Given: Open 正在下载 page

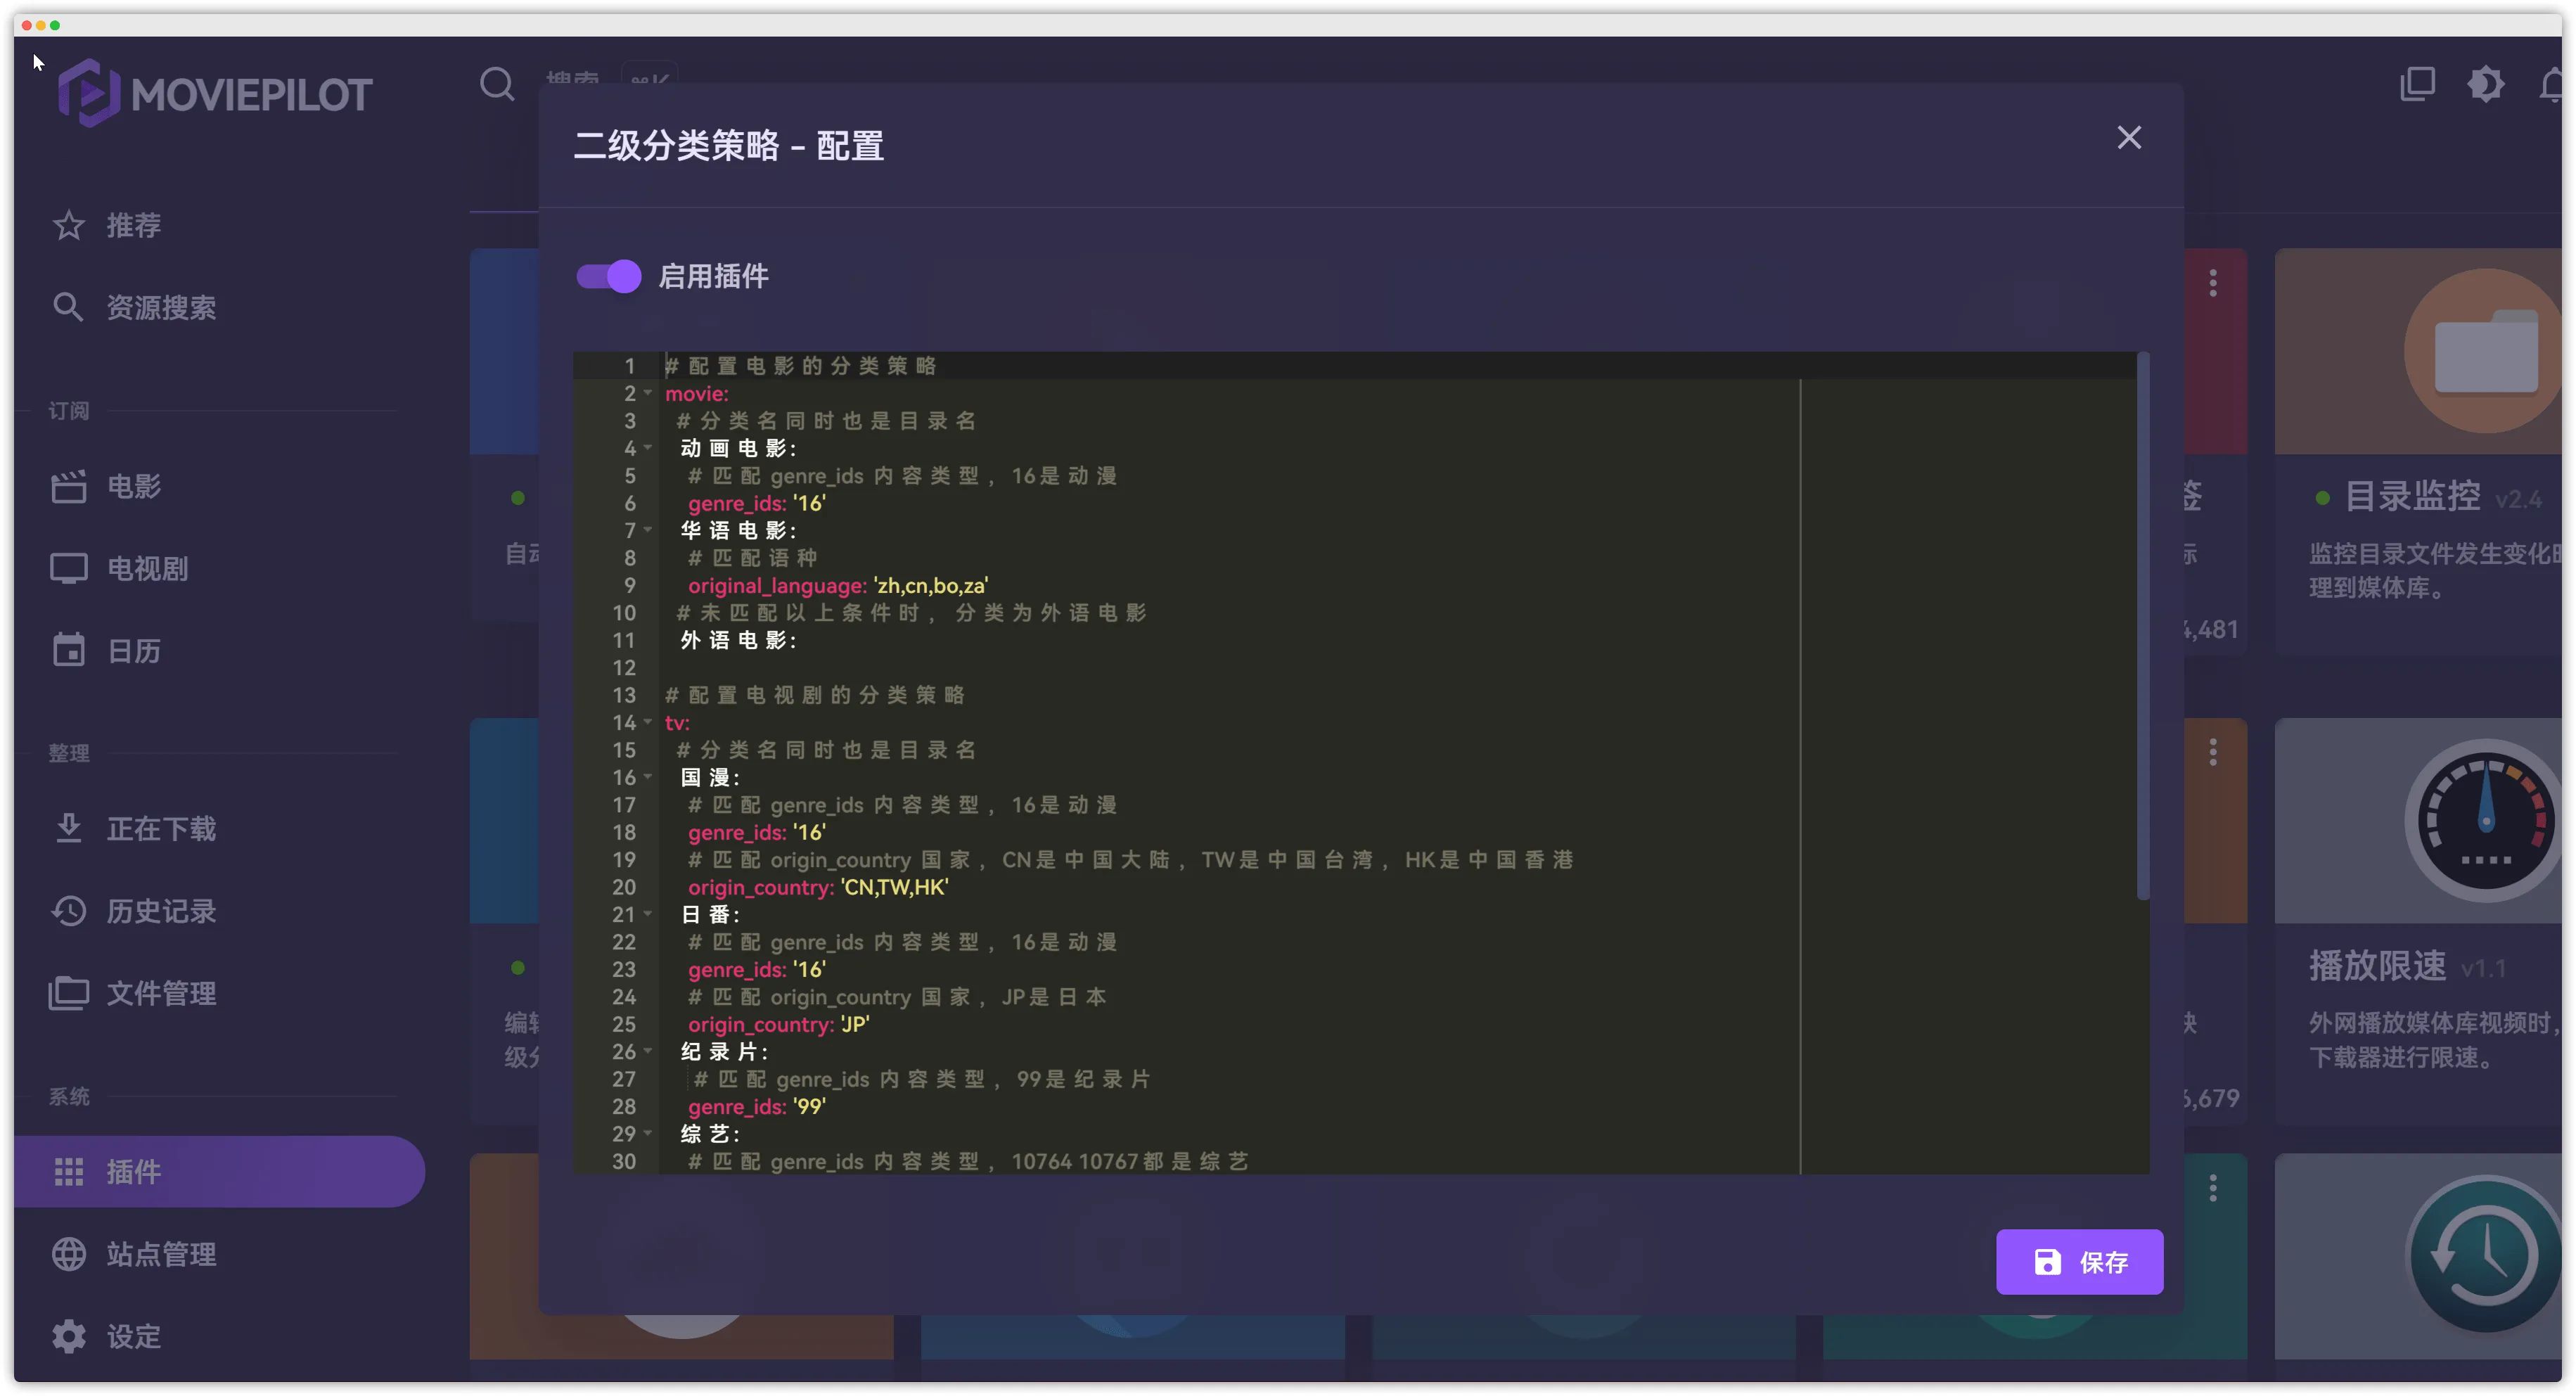Looking at the screenshot, I should pos(220,829).
